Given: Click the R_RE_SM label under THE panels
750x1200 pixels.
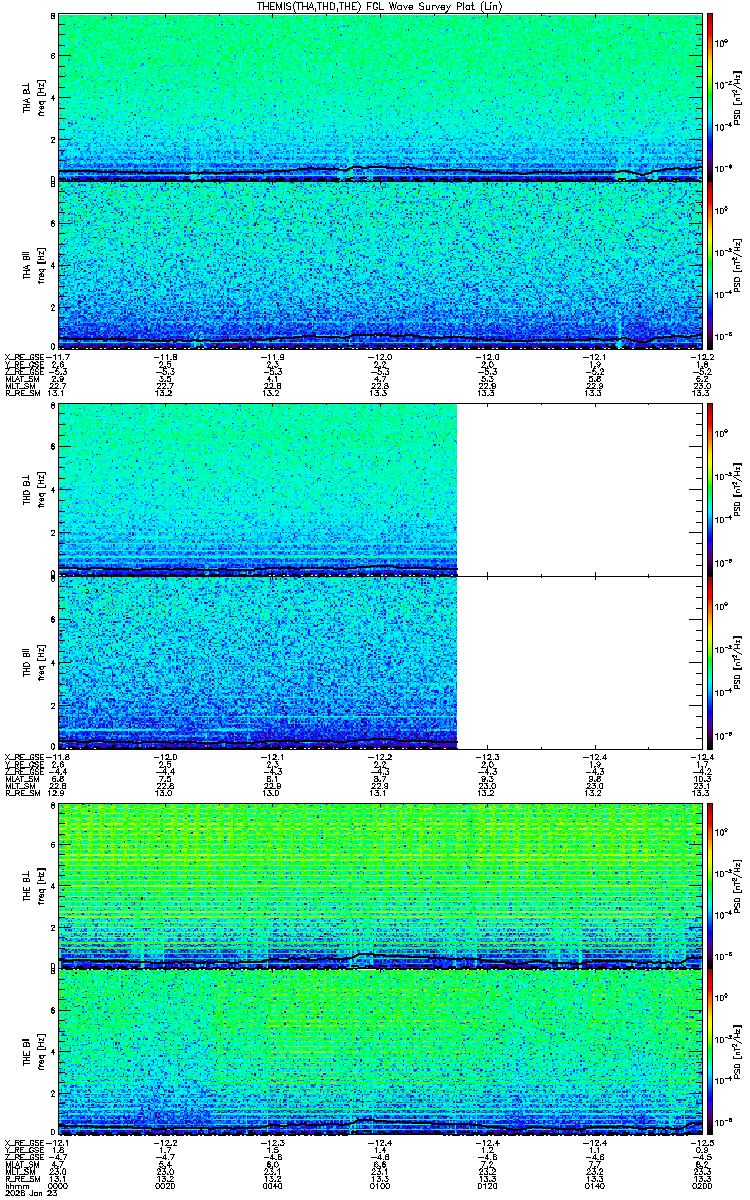Looking at the screenshot, I should coord(23,1178).
